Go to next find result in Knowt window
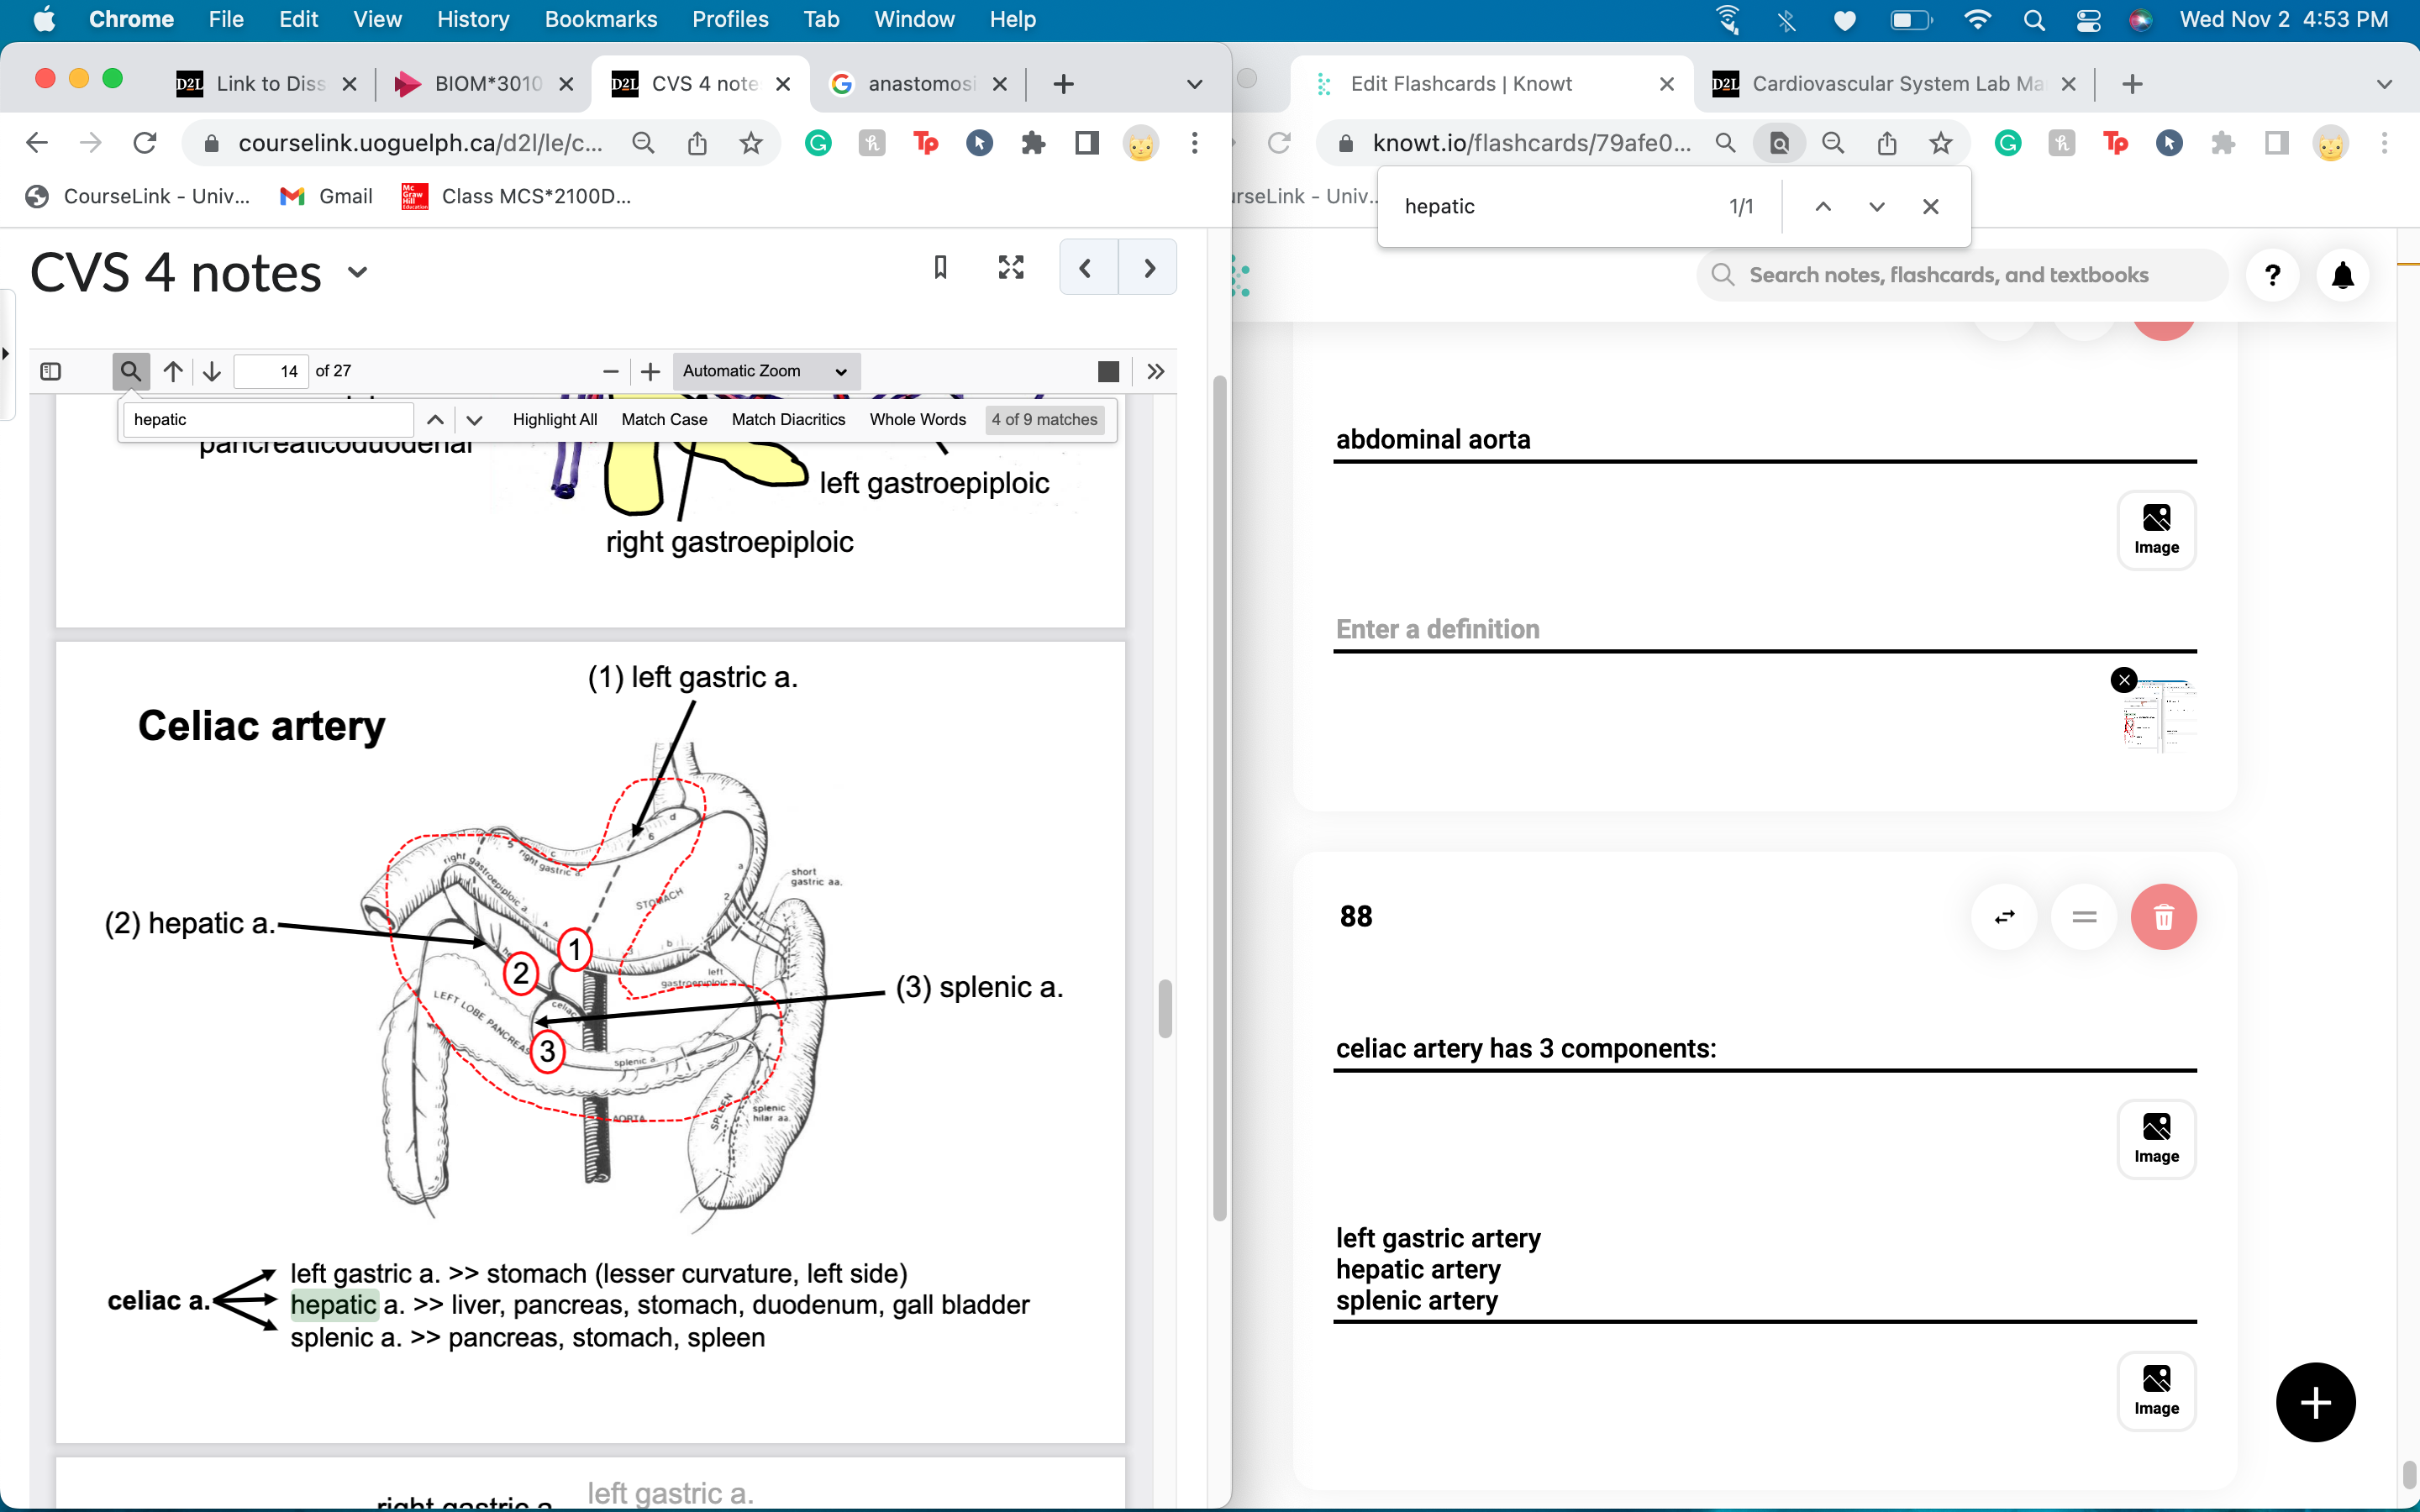Image resolution: width=2420 pixels, height=1512 pixels. [x=1877, y=206]
